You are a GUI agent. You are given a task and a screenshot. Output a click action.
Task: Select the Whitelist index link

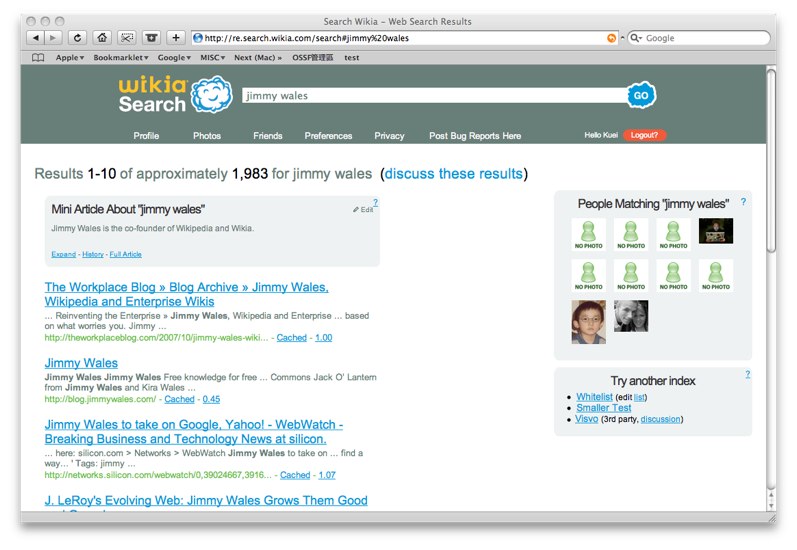595,397
